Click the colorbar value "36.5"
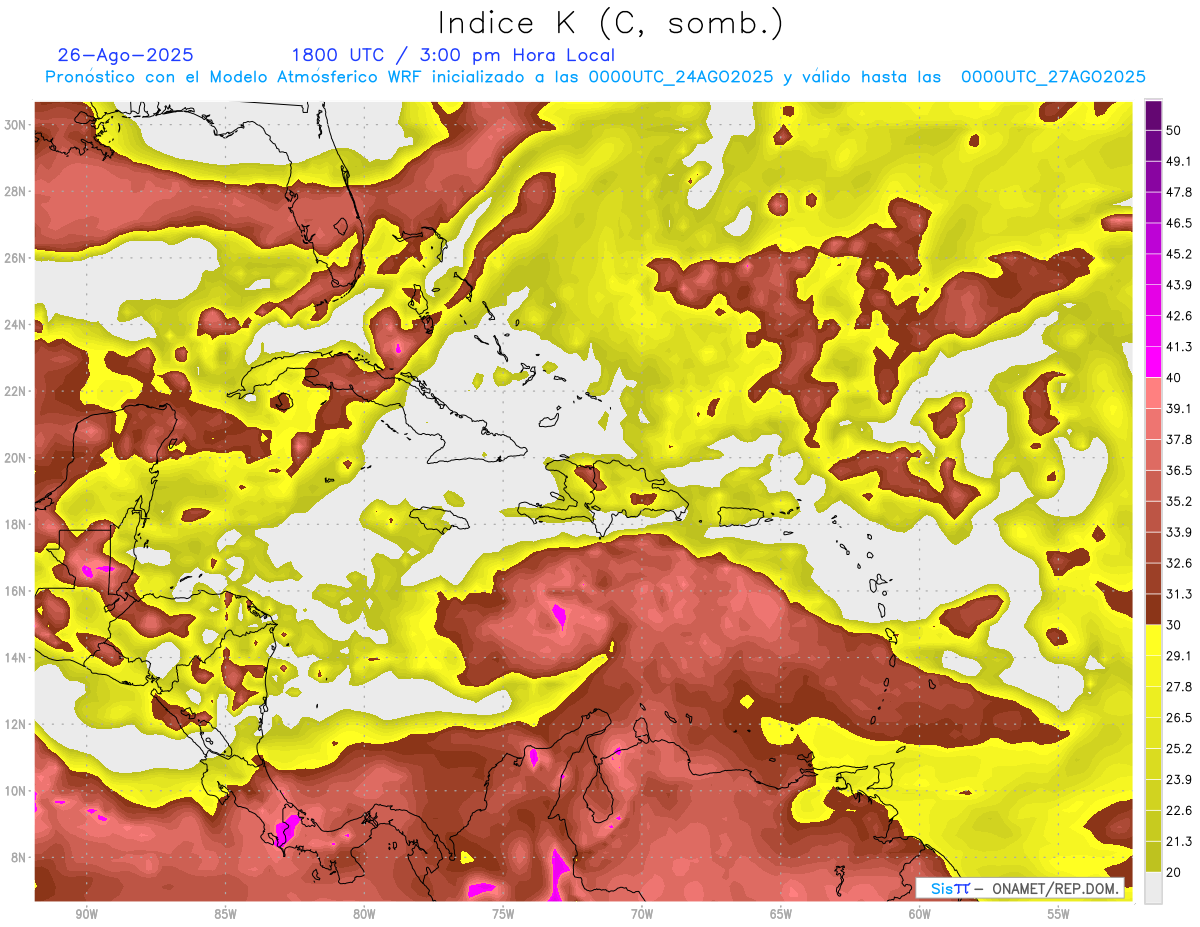 tap(1179, 471)
